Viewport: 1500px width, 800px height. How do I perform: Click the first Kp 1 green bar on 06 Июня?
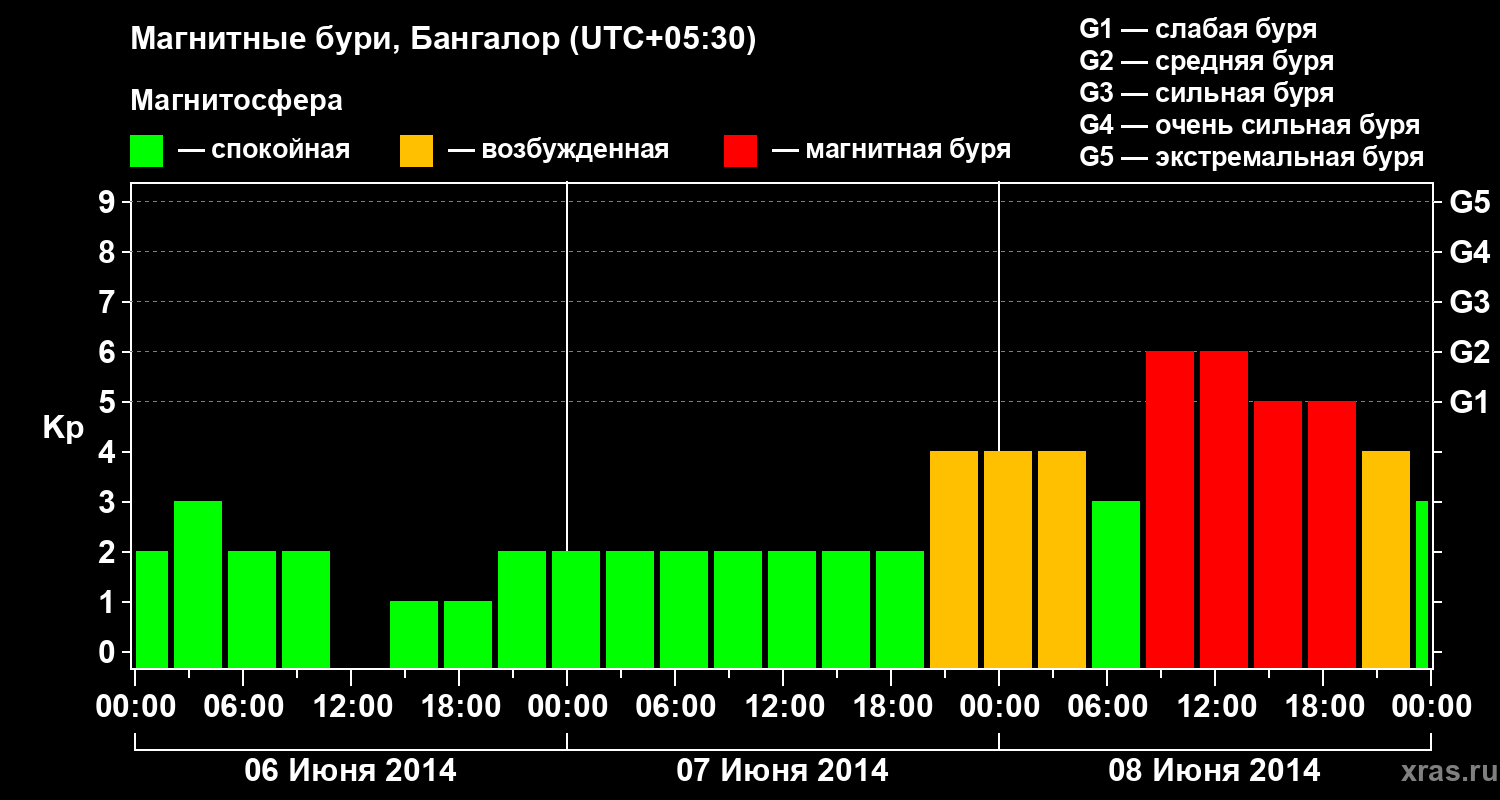point(414,634)
